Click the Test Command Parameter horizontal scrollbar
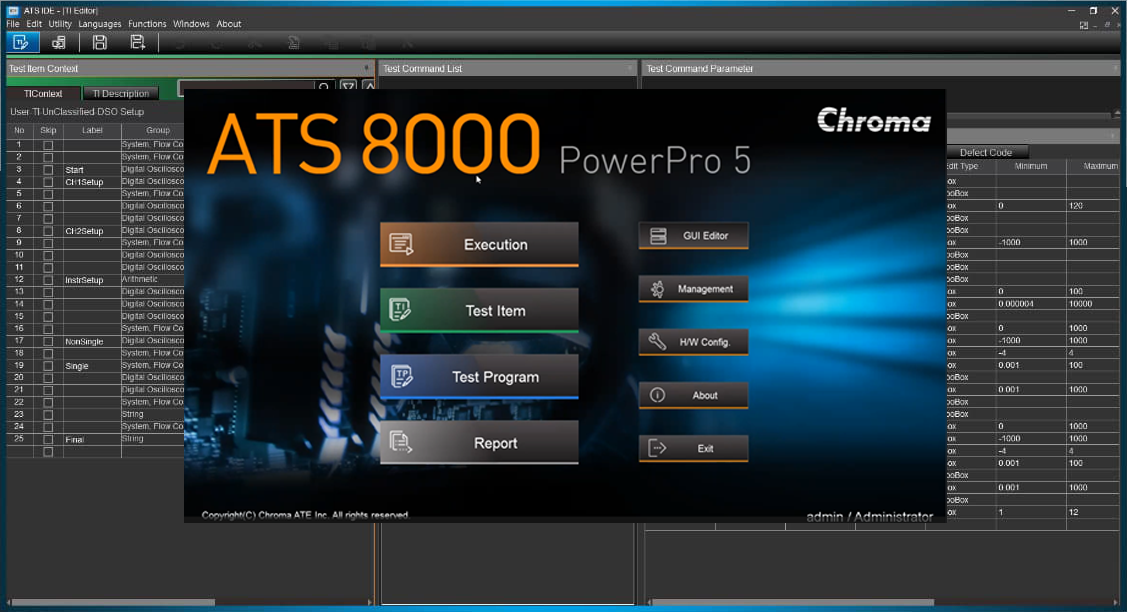 pos(792,603)
